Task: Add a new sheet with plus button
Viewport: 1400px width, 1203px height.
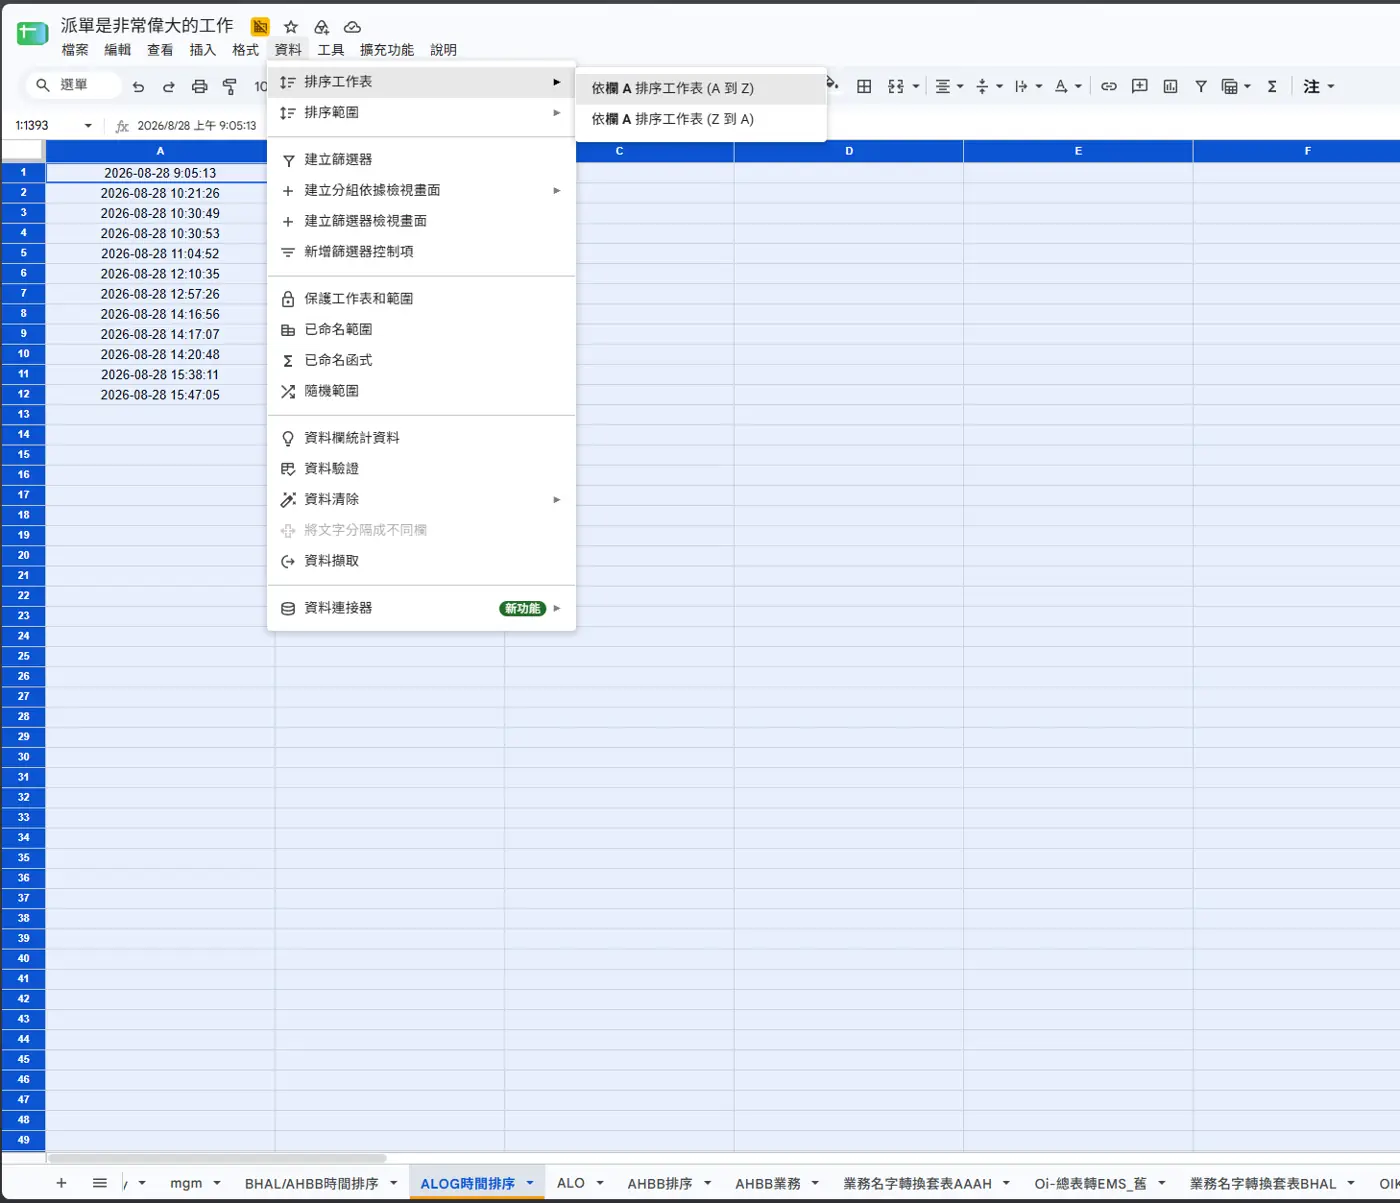Action: pyautogui.click(x=61, y=1183)
